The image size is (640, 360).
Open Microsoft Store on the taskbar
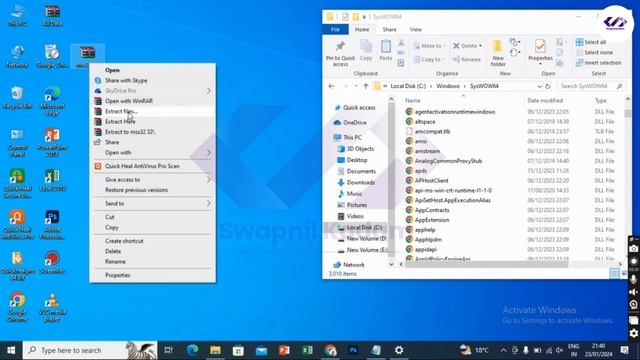tap(238, 350)
